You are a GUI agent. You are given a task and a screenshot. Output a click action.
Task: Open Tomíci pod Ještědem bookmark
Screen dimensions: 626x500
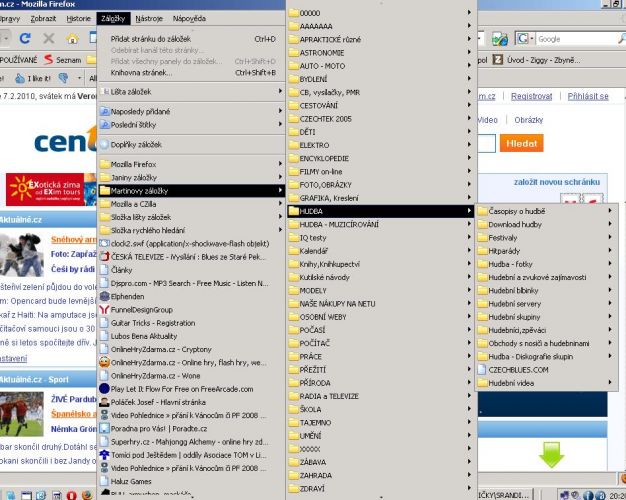click(191, 455)
